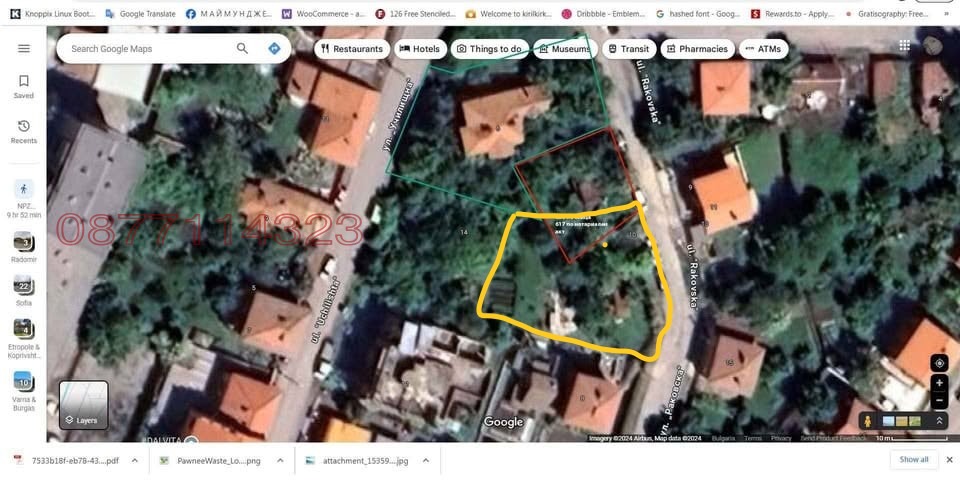Expand the imagery strip with double chevron
Viewport: 960px width, 488px height.
940,421
